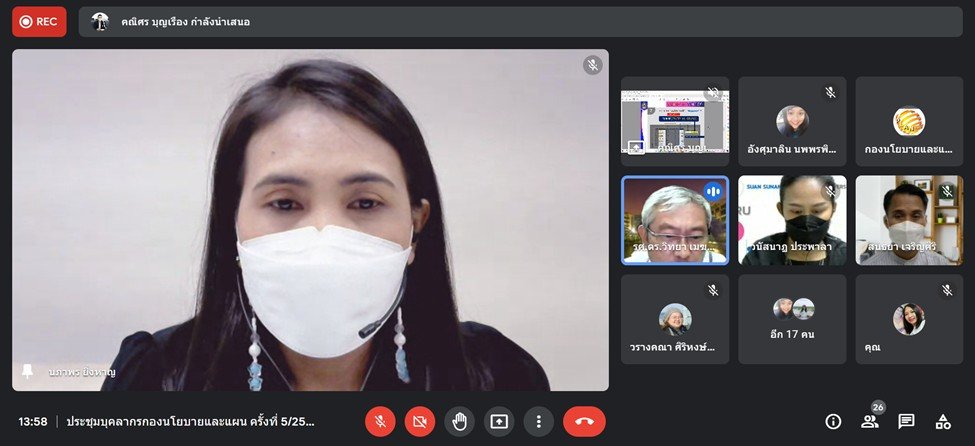Click the red REC recording indicator
Image resolution: width=975 pixels, height=446 pixels.
(39, 21)
